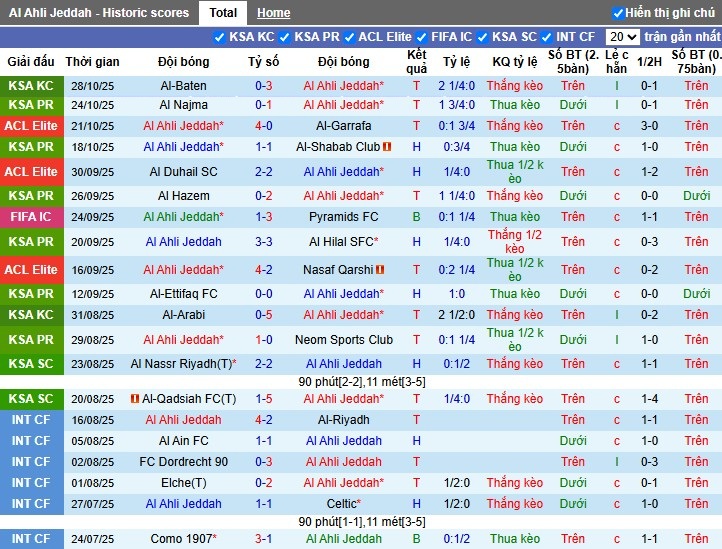
Task: Click the Celtic team name
Action: click(x=343, y=504)
